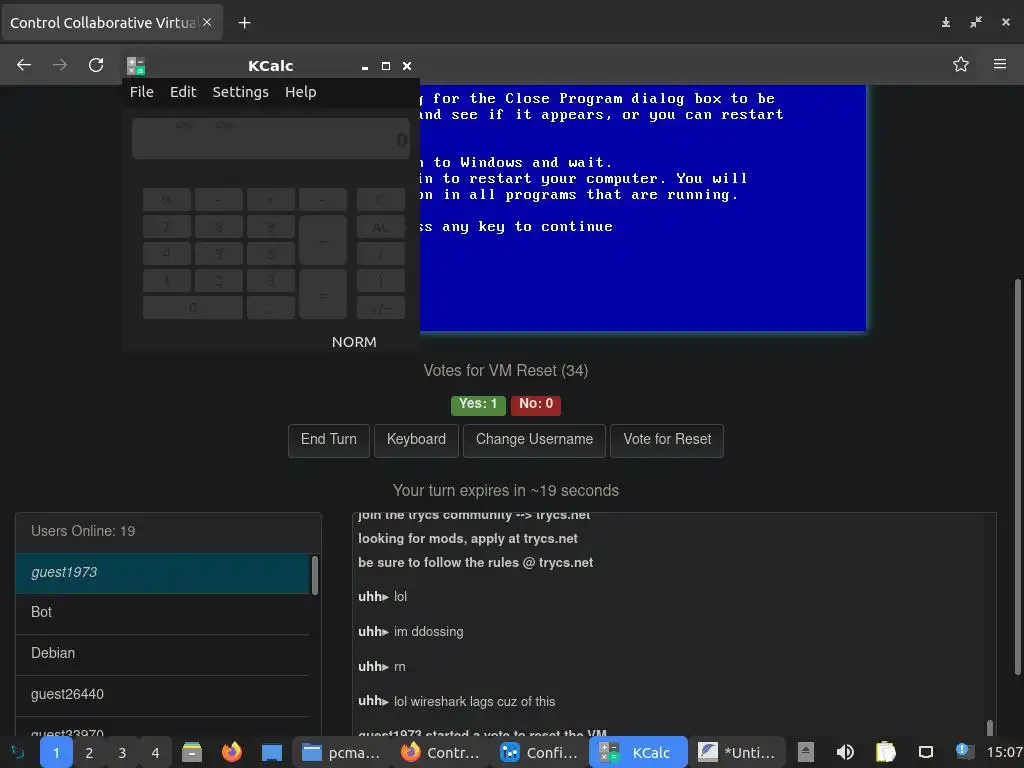Click 'Votes for VM Reset (34)' heading
Image resolution: width=1024 pixels, height=768 pixels.
click(505, 371)
